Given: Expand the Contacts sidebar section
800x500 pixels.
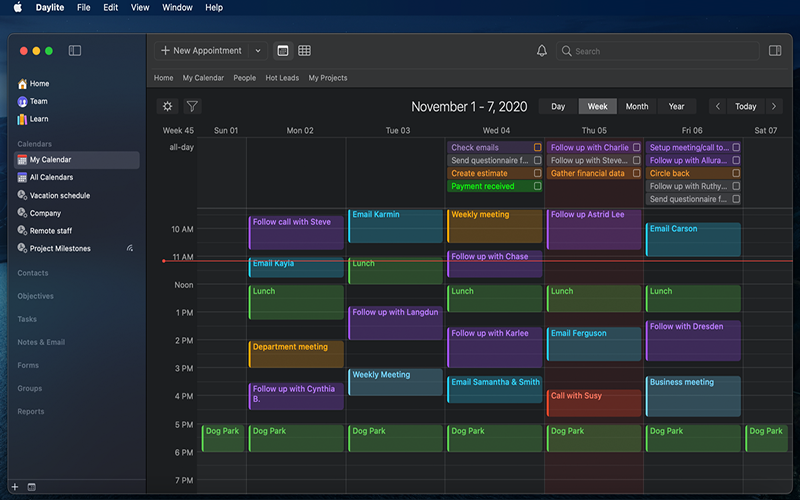Looking at the screenshot, I should [x=33, y=273].
